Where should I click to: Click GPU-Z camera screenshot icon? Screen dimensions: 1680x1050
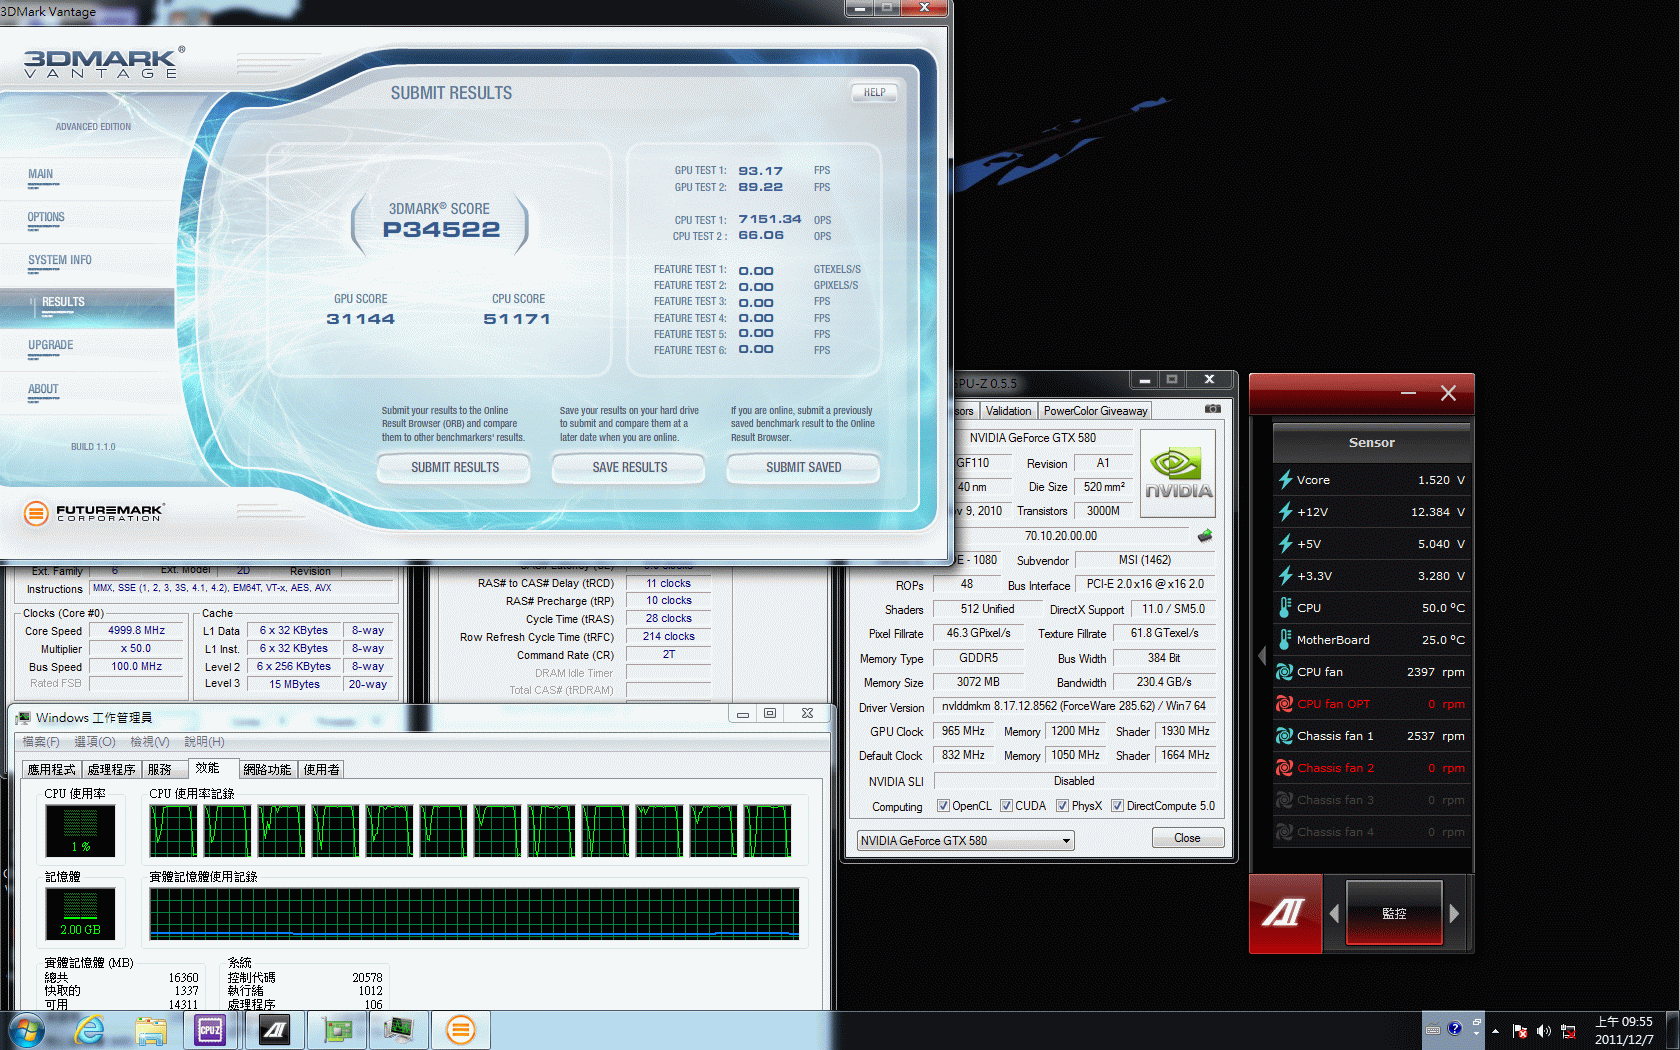(x=1212, y=409)
